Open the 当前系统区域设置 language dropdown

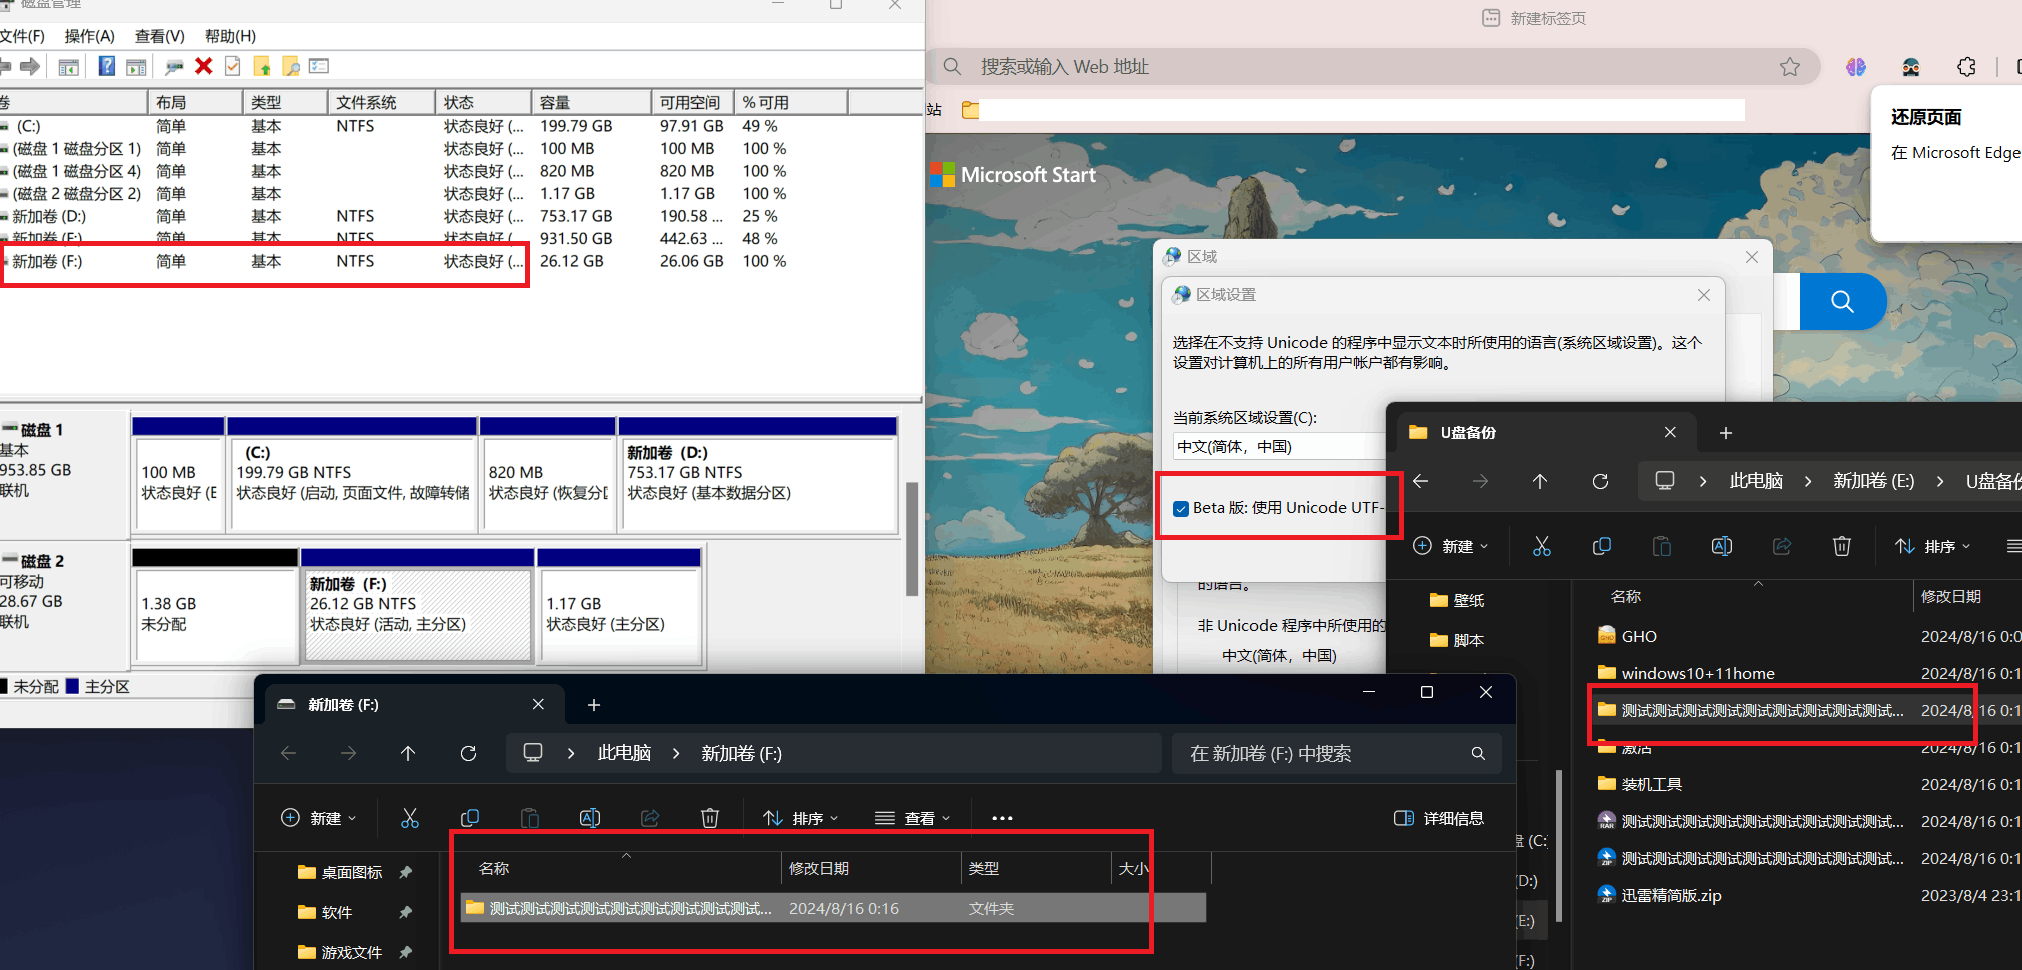1278,445
